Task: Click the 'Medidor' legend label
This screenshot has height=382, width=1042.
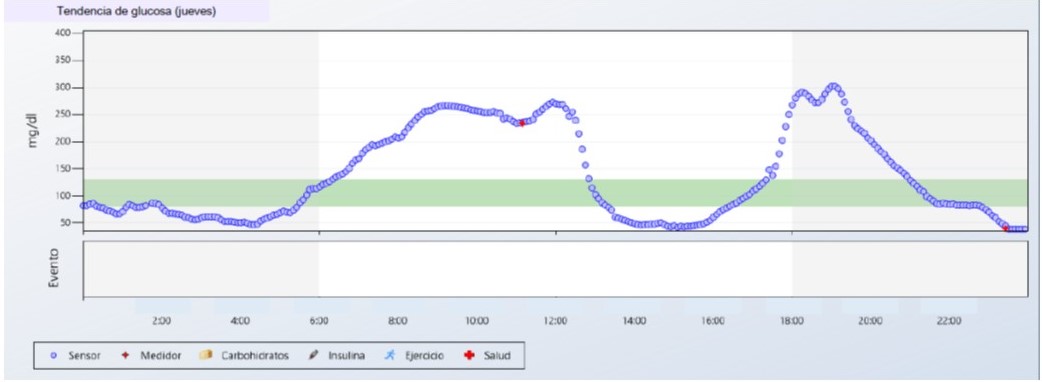Action: [160, 356]
